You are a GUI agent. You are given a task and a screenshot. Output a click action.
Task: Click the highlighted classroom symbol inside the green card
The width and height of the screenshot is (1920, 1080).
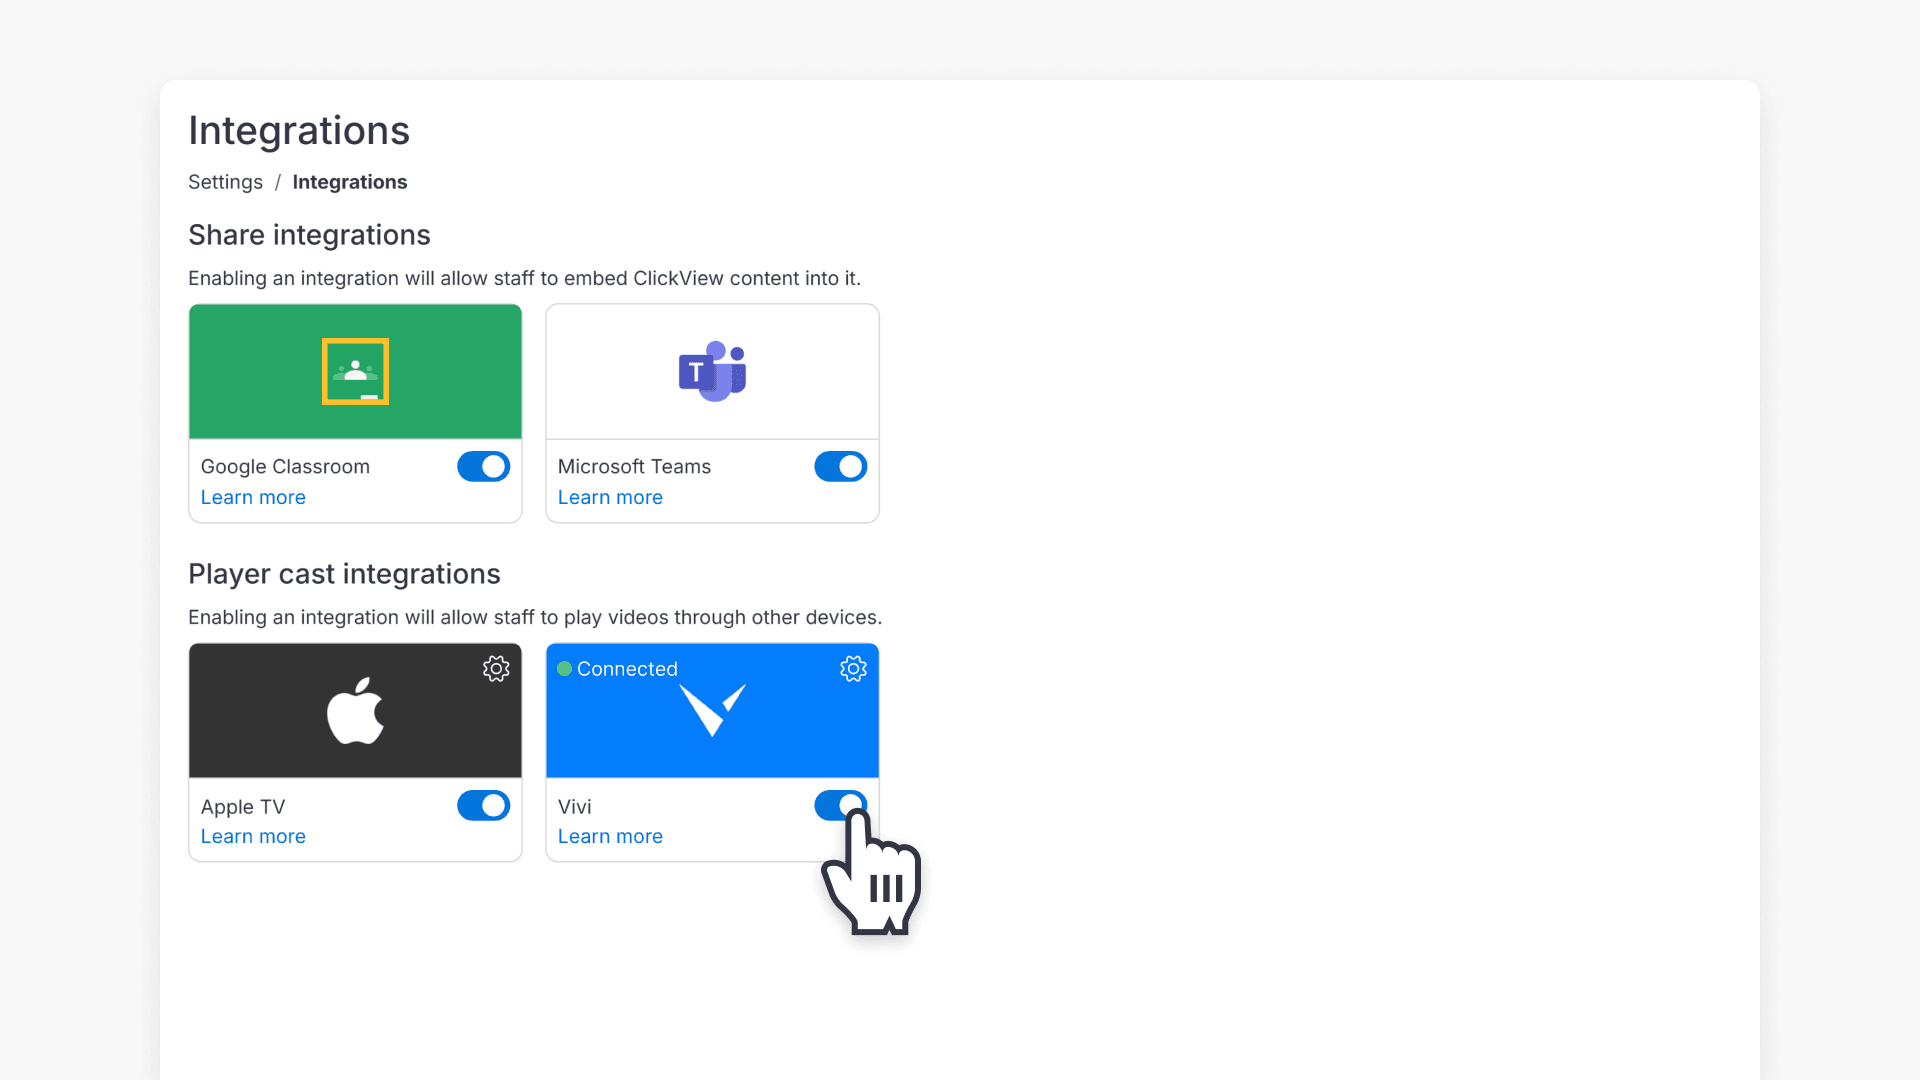point(355,371)
